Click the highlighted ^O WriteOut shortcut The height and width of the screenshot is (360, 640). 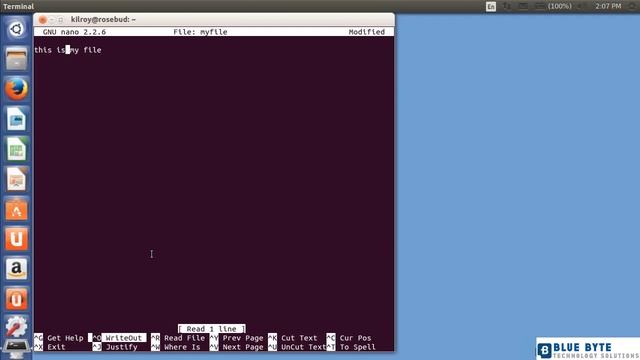(117, 338)
